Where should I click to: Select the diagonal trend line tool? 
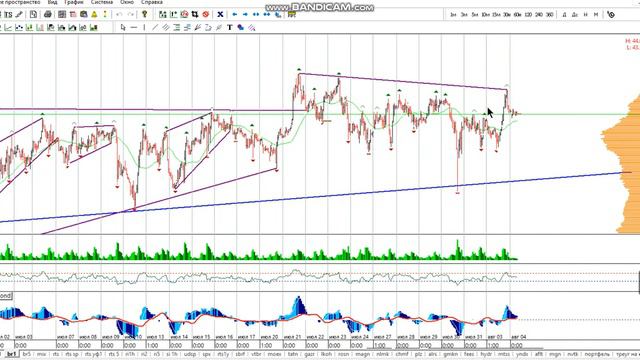click(155, 27)
